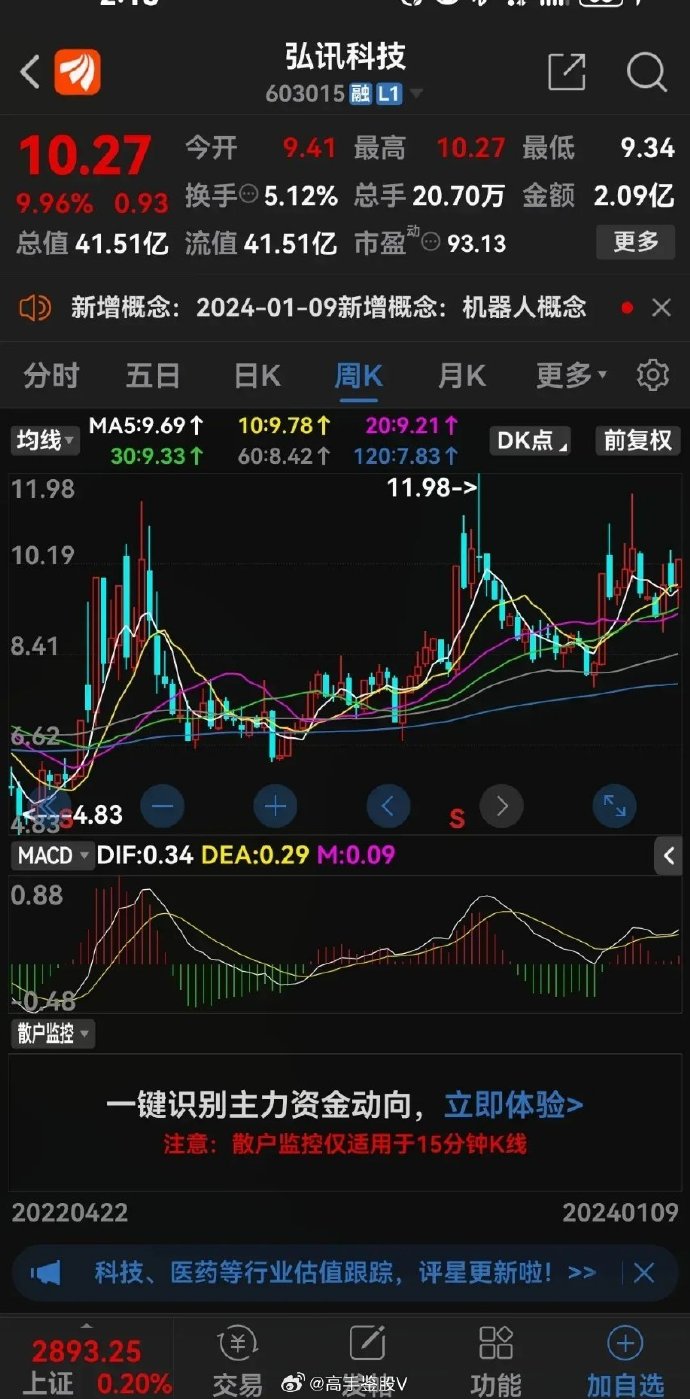Open the 更多 quote details button

click(x=636, y=241)
